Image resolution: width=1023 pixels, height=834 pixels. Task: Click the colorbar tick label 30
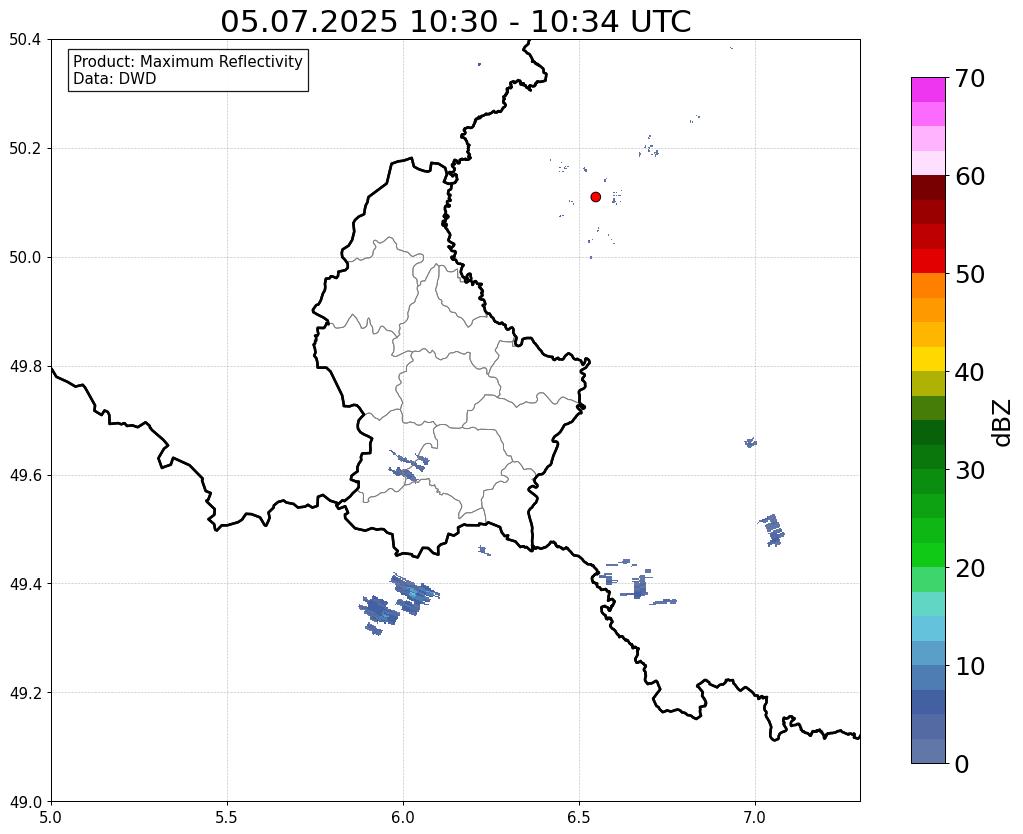(970, 469)
